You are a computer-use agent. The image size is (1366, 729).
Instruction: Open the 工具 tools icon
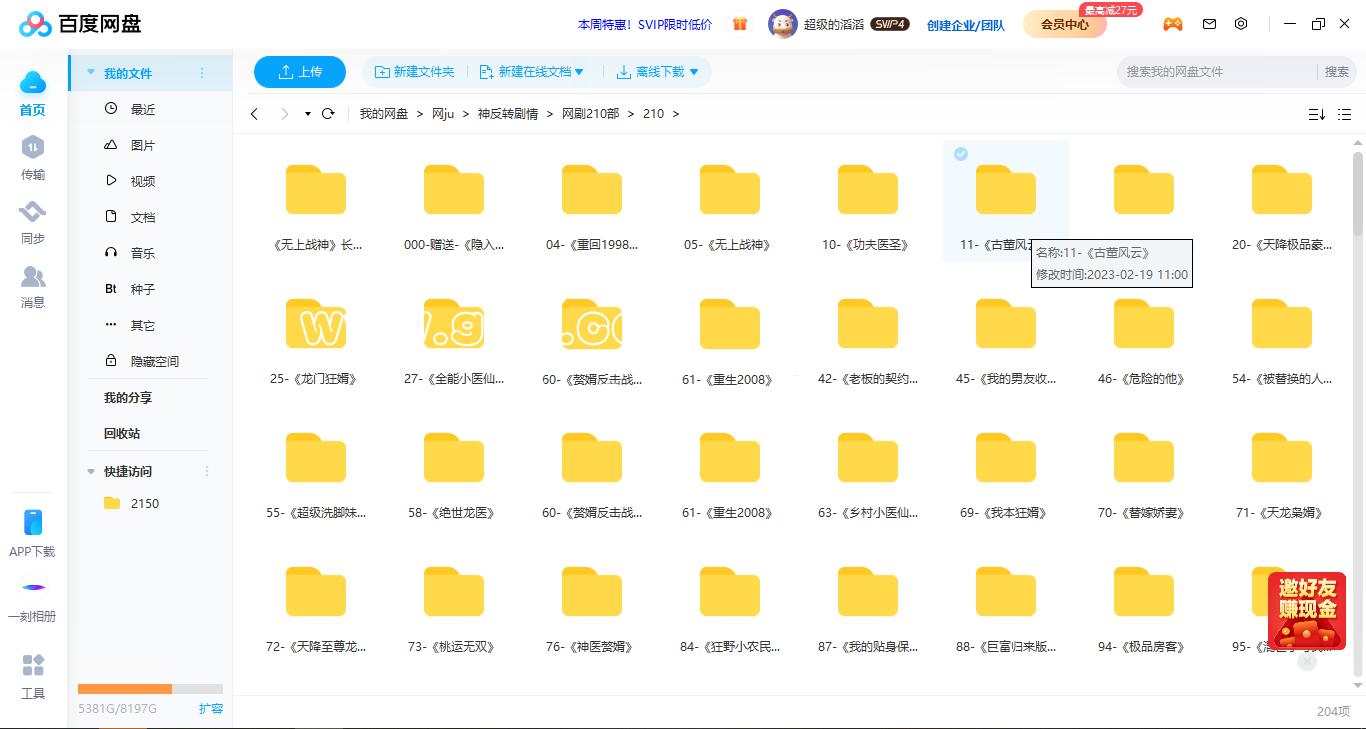click(33, 676)
